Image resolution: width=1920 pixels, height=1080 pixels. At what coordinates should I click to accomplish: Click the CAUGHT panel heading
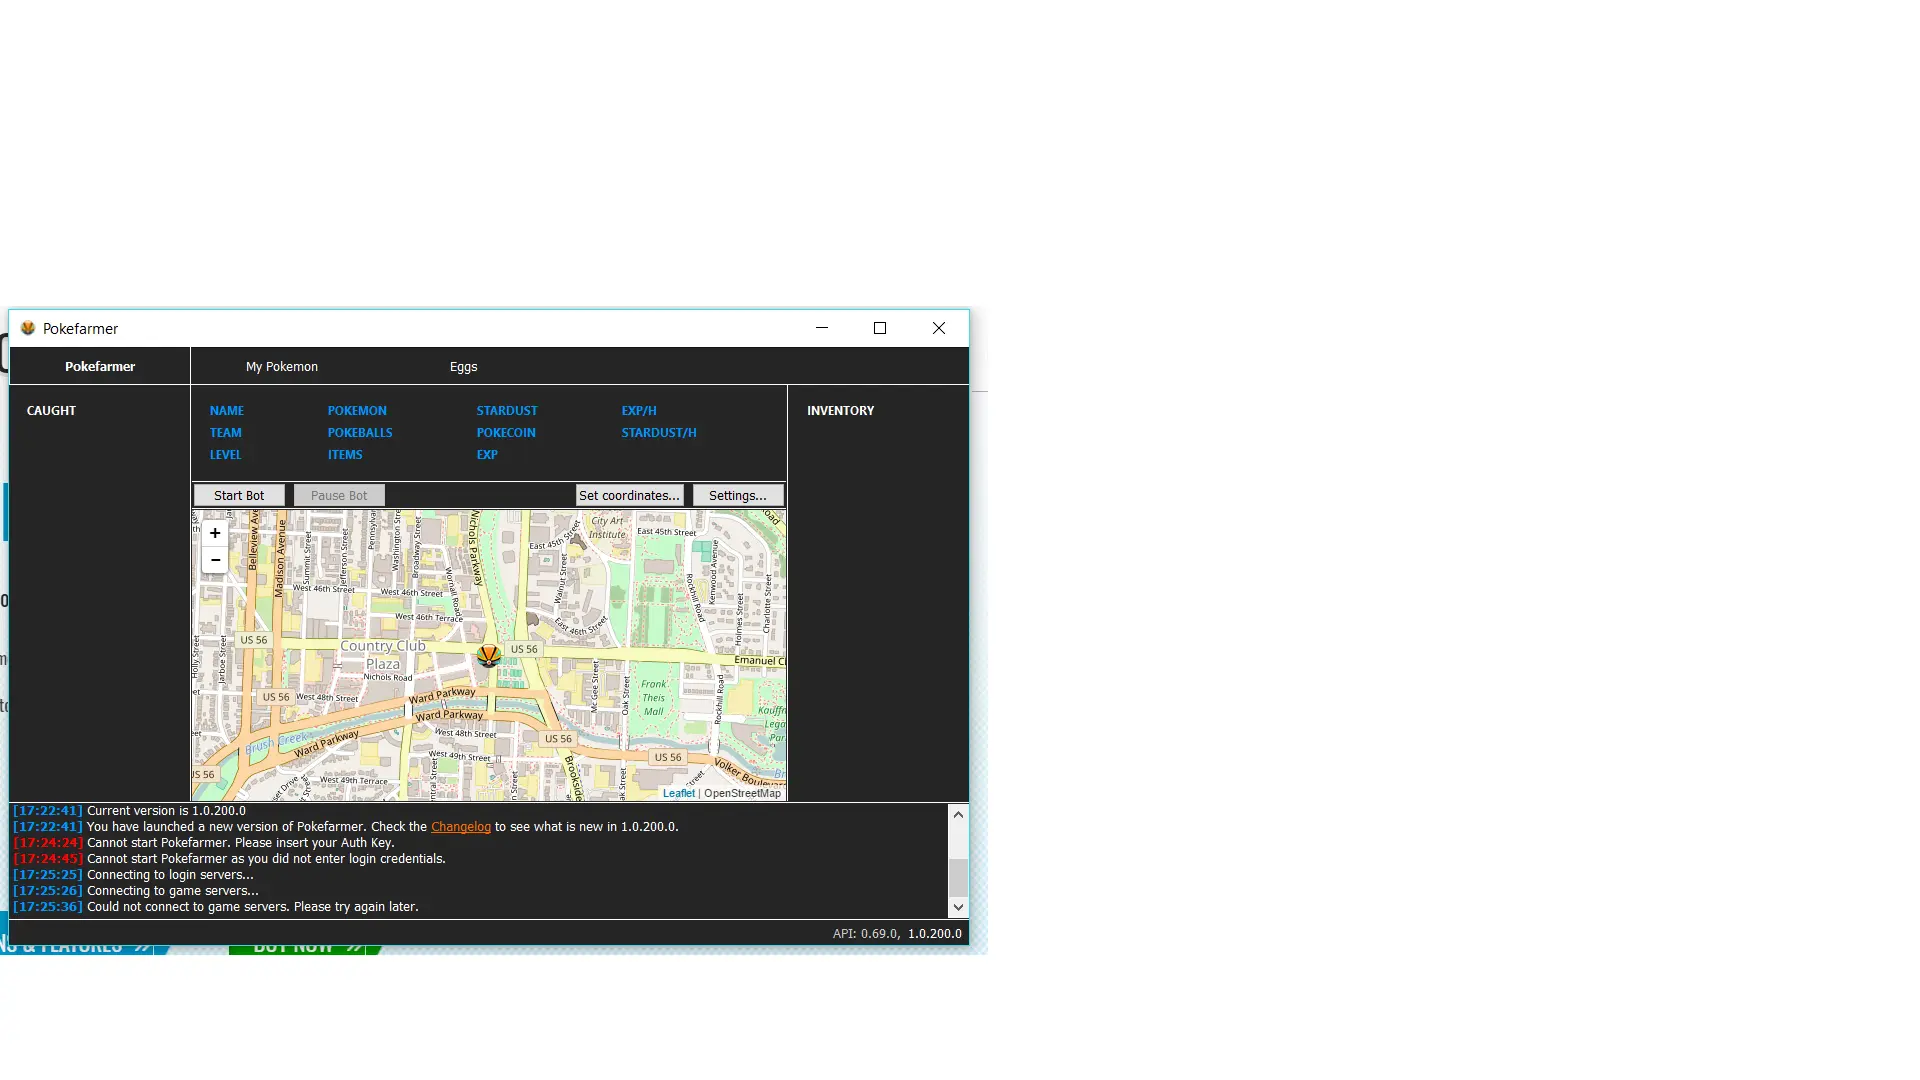pos(51,411)
